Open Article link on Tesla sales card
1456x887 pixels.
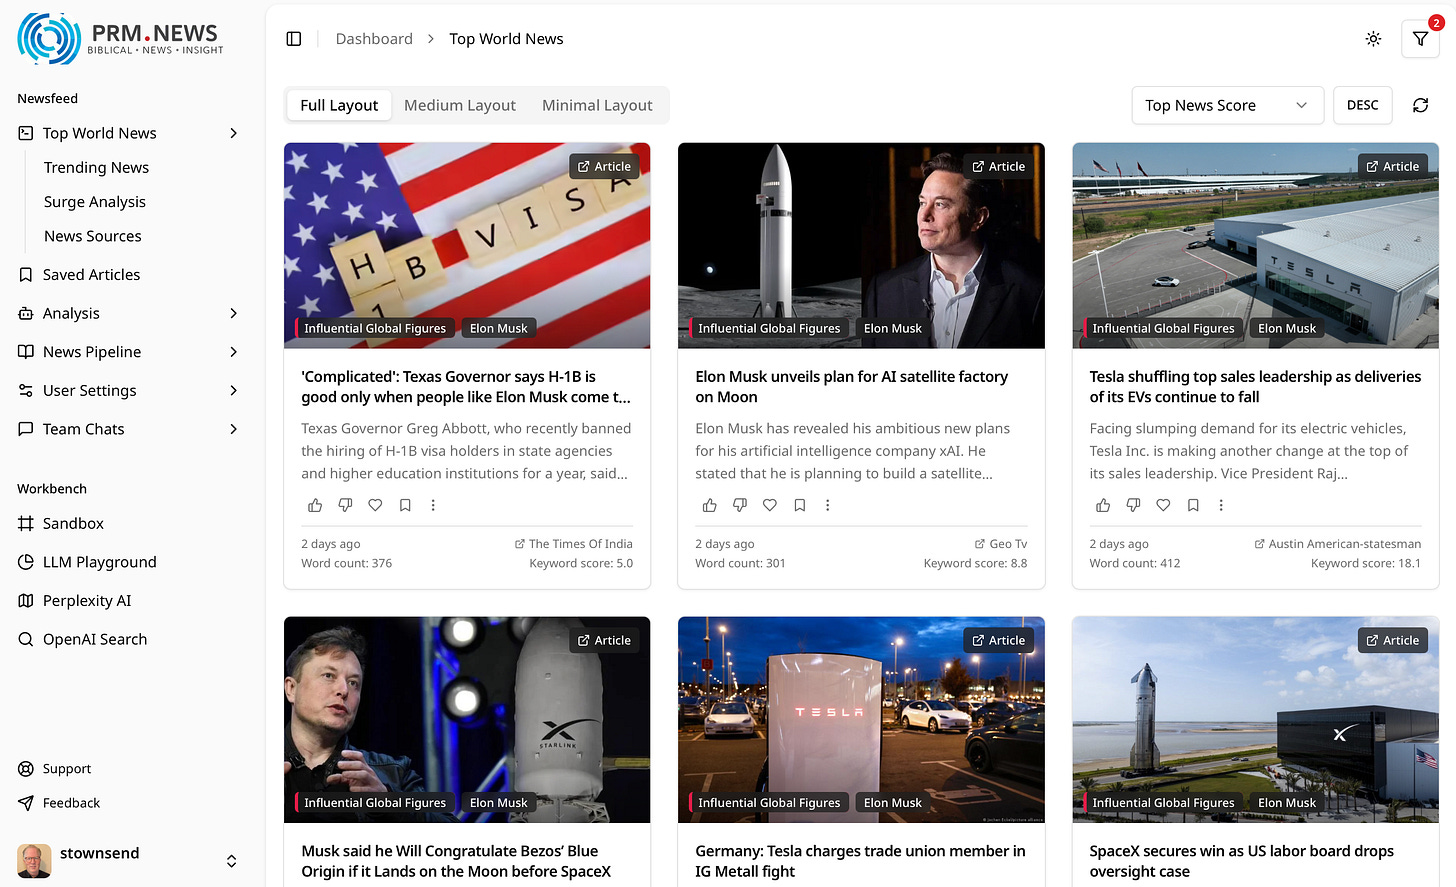click(x=1392, y=166)
